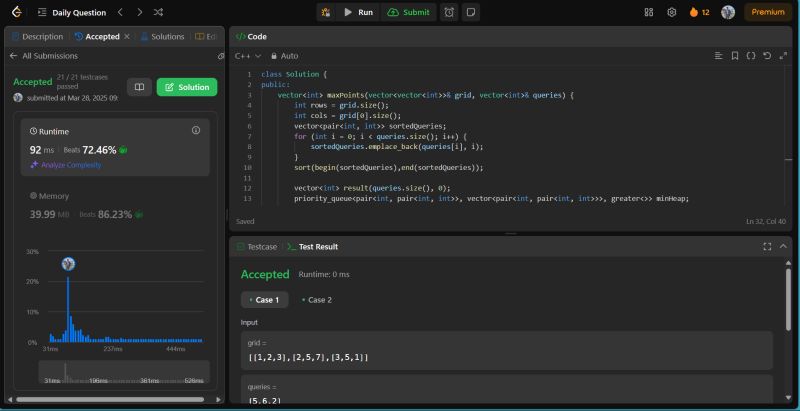Click the queries input value field
The image size is (800, 411).
(x=507, y=390)
